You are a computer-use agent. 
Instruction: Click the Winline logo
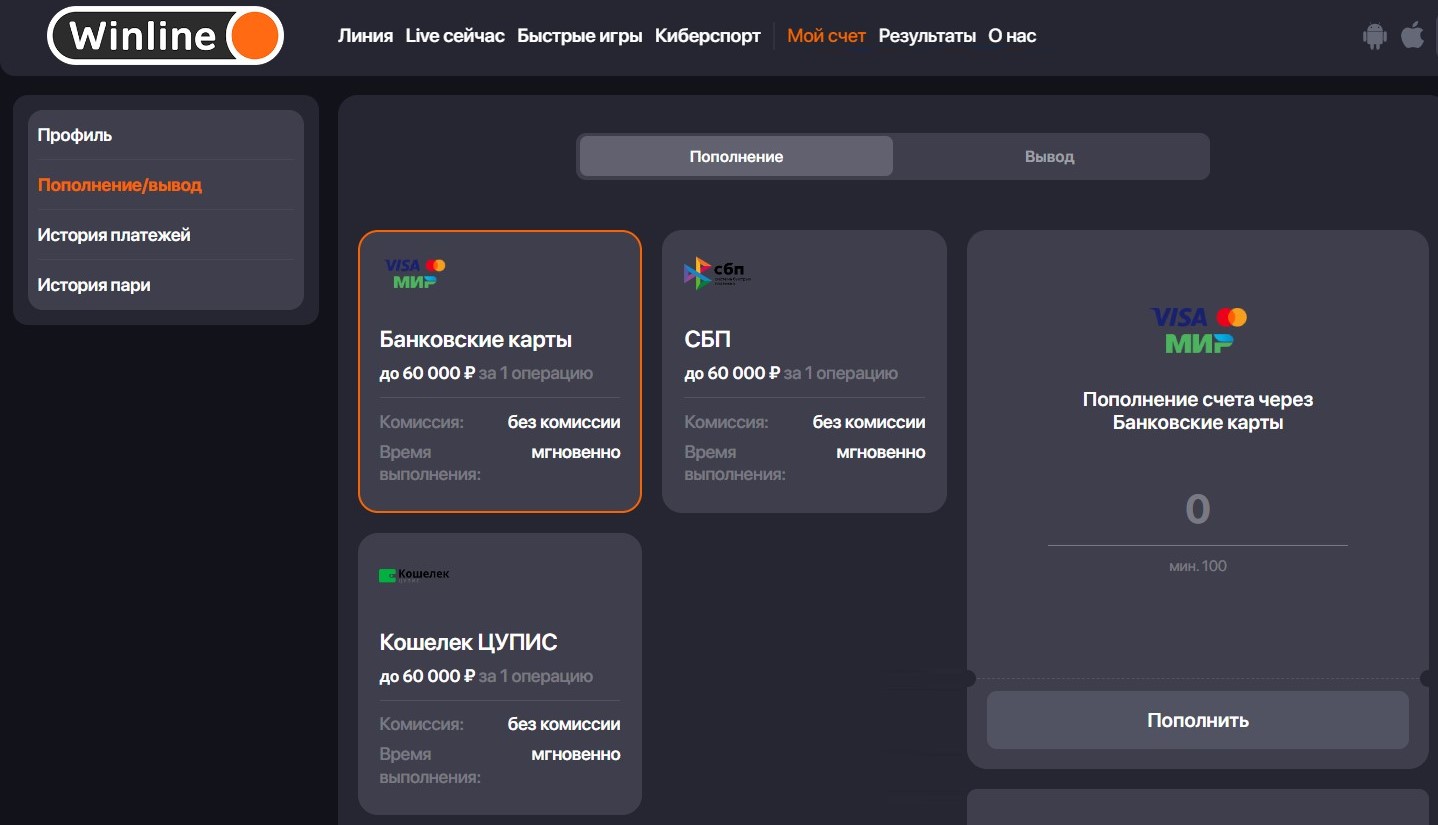click(166, 36)
